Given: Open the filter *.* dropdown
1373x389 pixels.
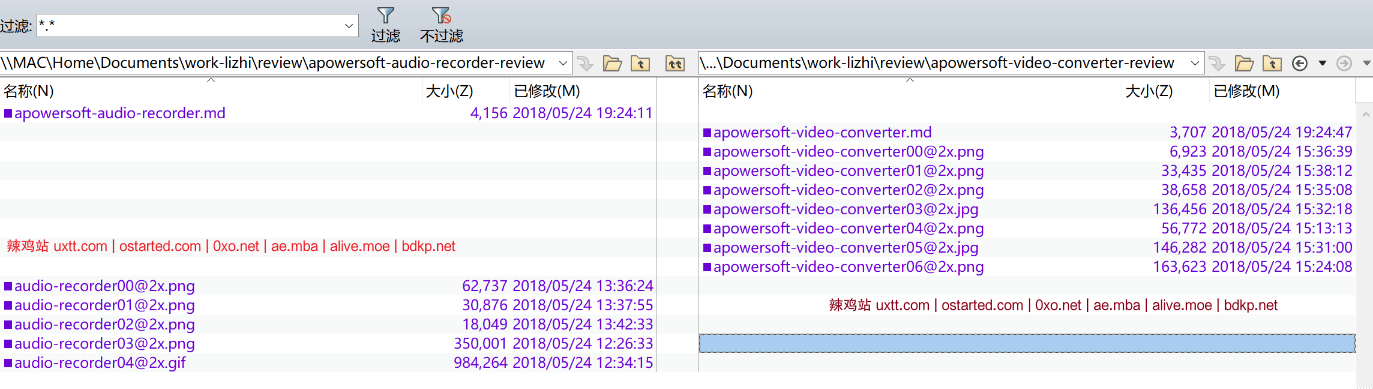Looking at the screenshot, I should point(349,26).
